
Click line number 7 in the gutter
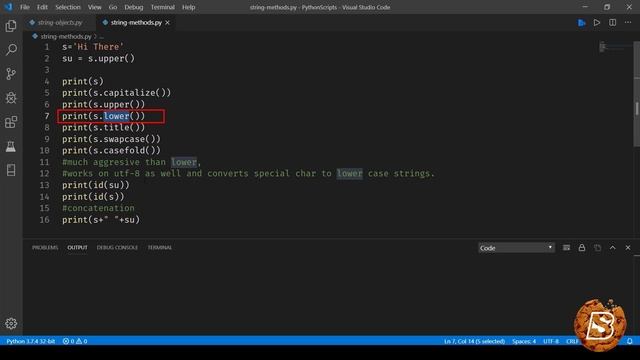click(47, 116)
